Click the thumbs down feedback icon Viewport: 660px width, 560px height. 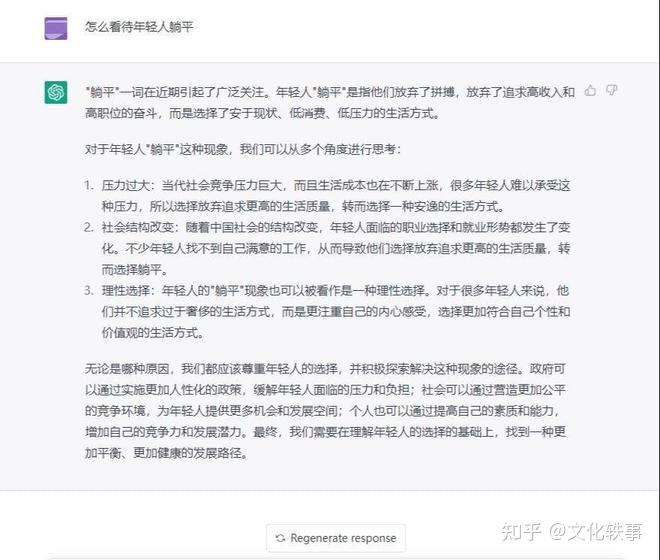pos(612,91)
